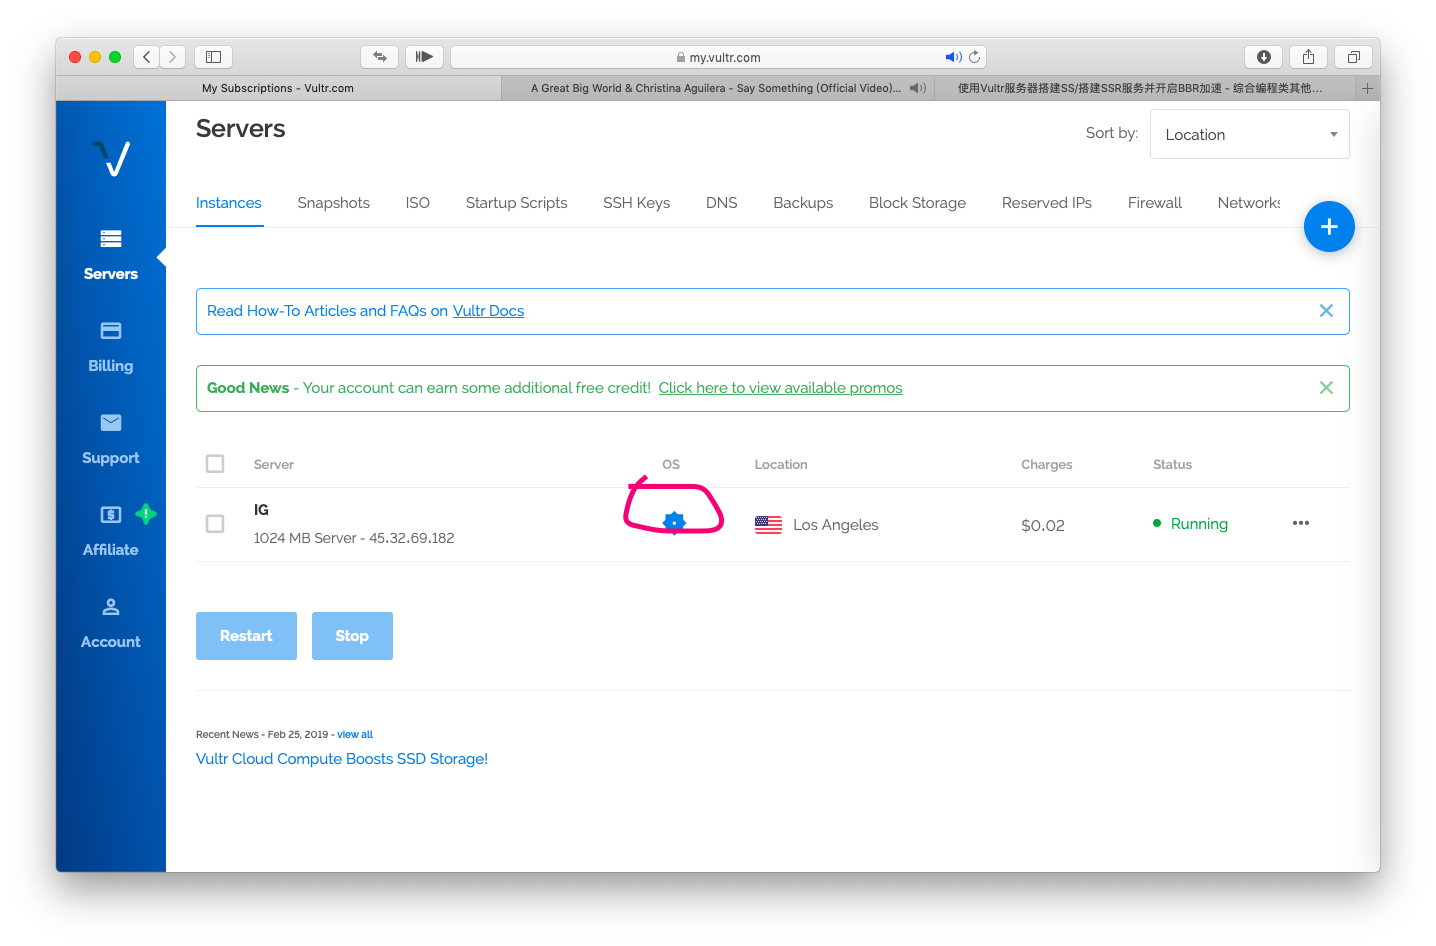
Task: Open Billing from the sidebar
Action: [110, 347]
